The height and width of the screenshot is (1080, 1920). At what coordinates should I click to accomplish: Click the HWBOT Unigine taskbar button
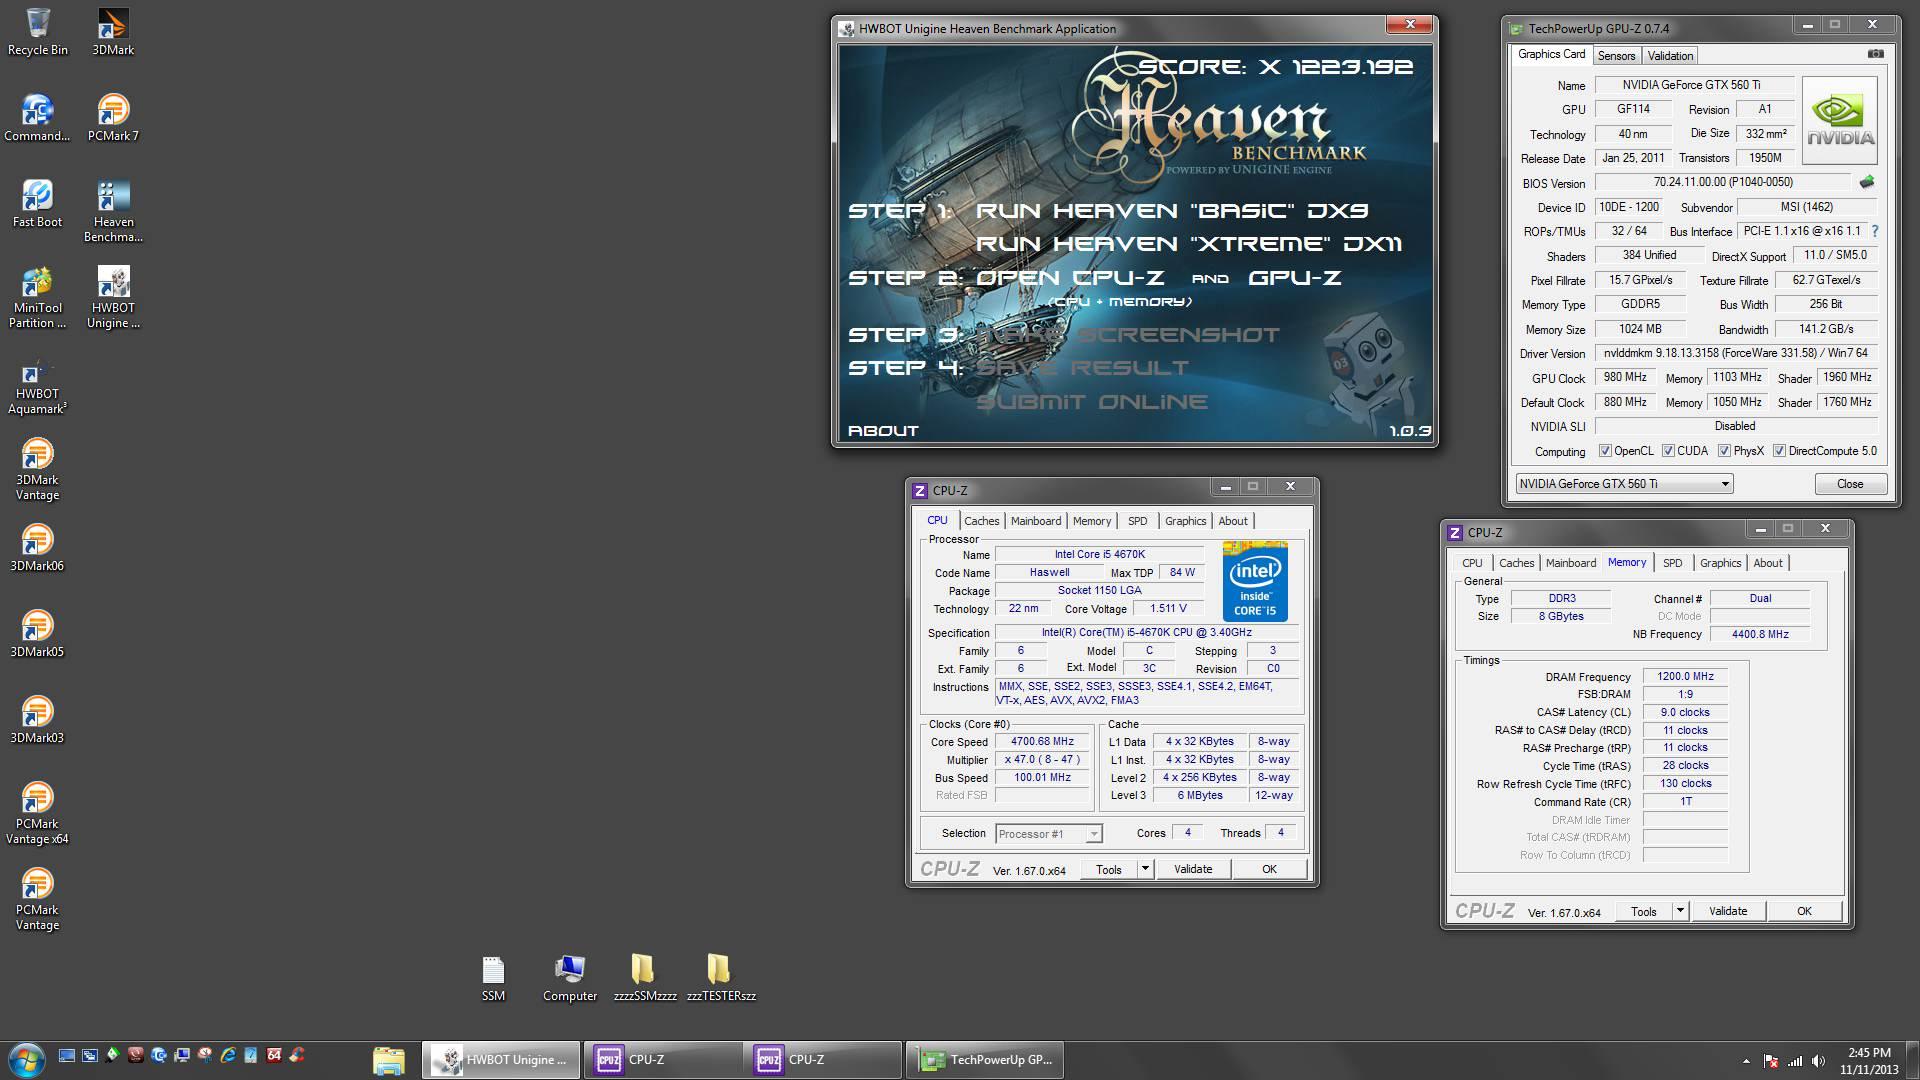tap(501, 1060)
